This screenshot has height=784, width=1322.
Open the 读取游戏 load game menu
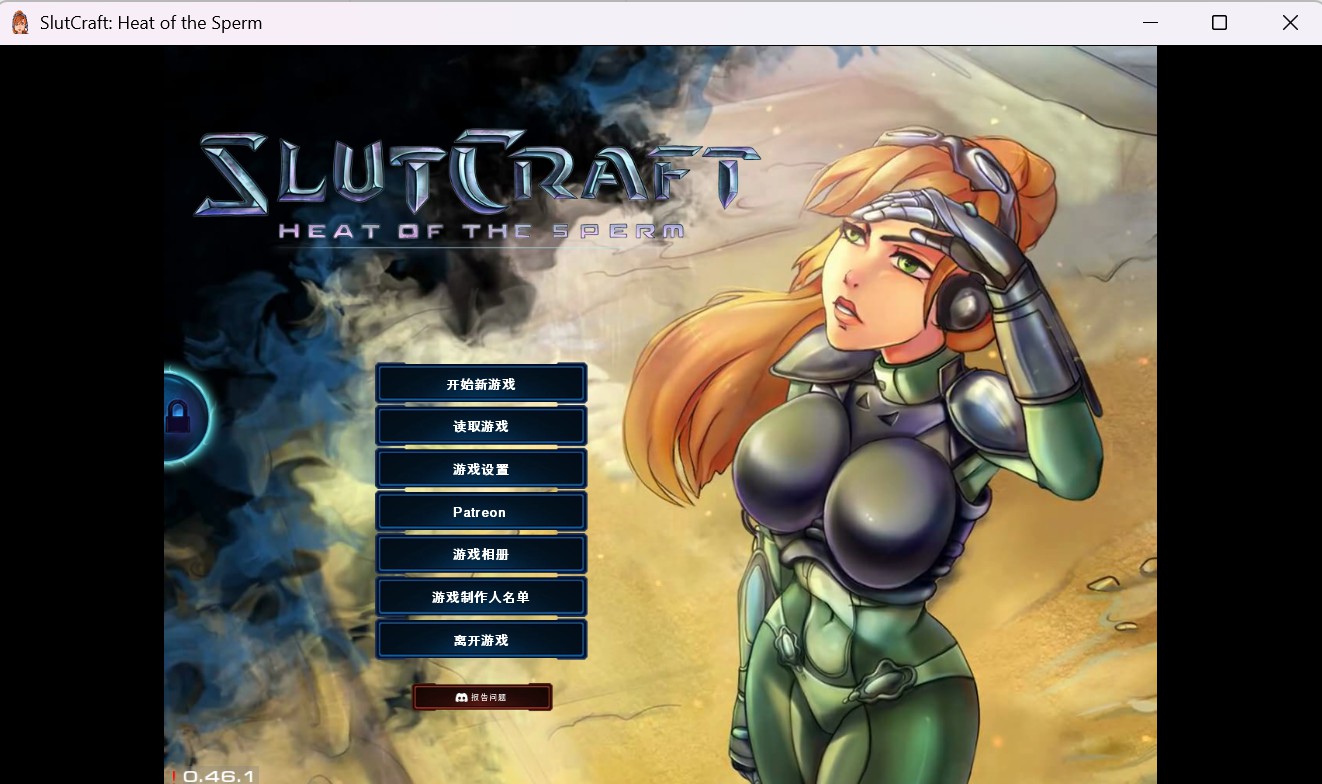[481, 426]
